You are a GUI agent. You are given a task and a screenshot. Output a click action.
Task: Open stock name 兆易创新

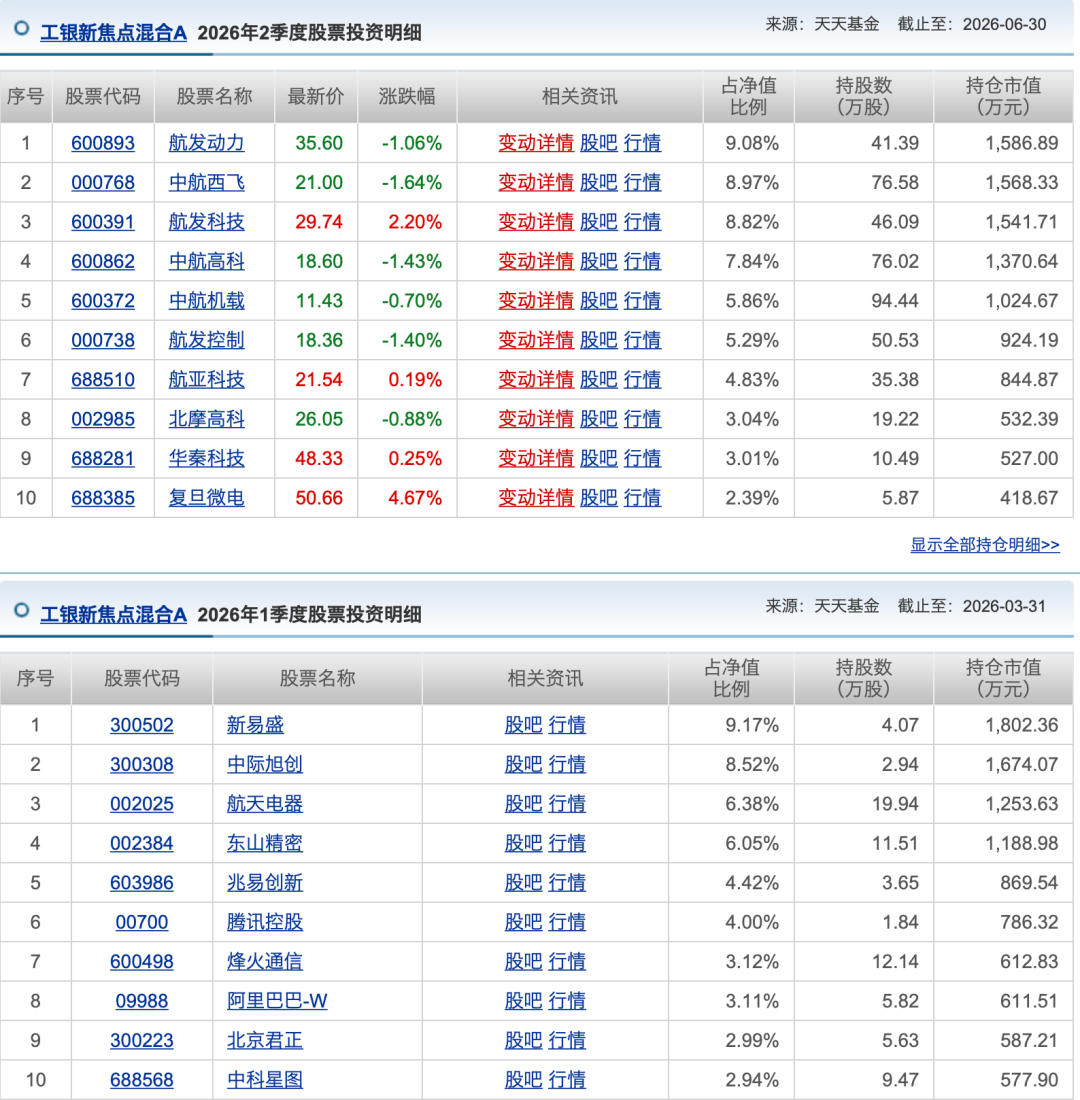[x=265, y=883]
